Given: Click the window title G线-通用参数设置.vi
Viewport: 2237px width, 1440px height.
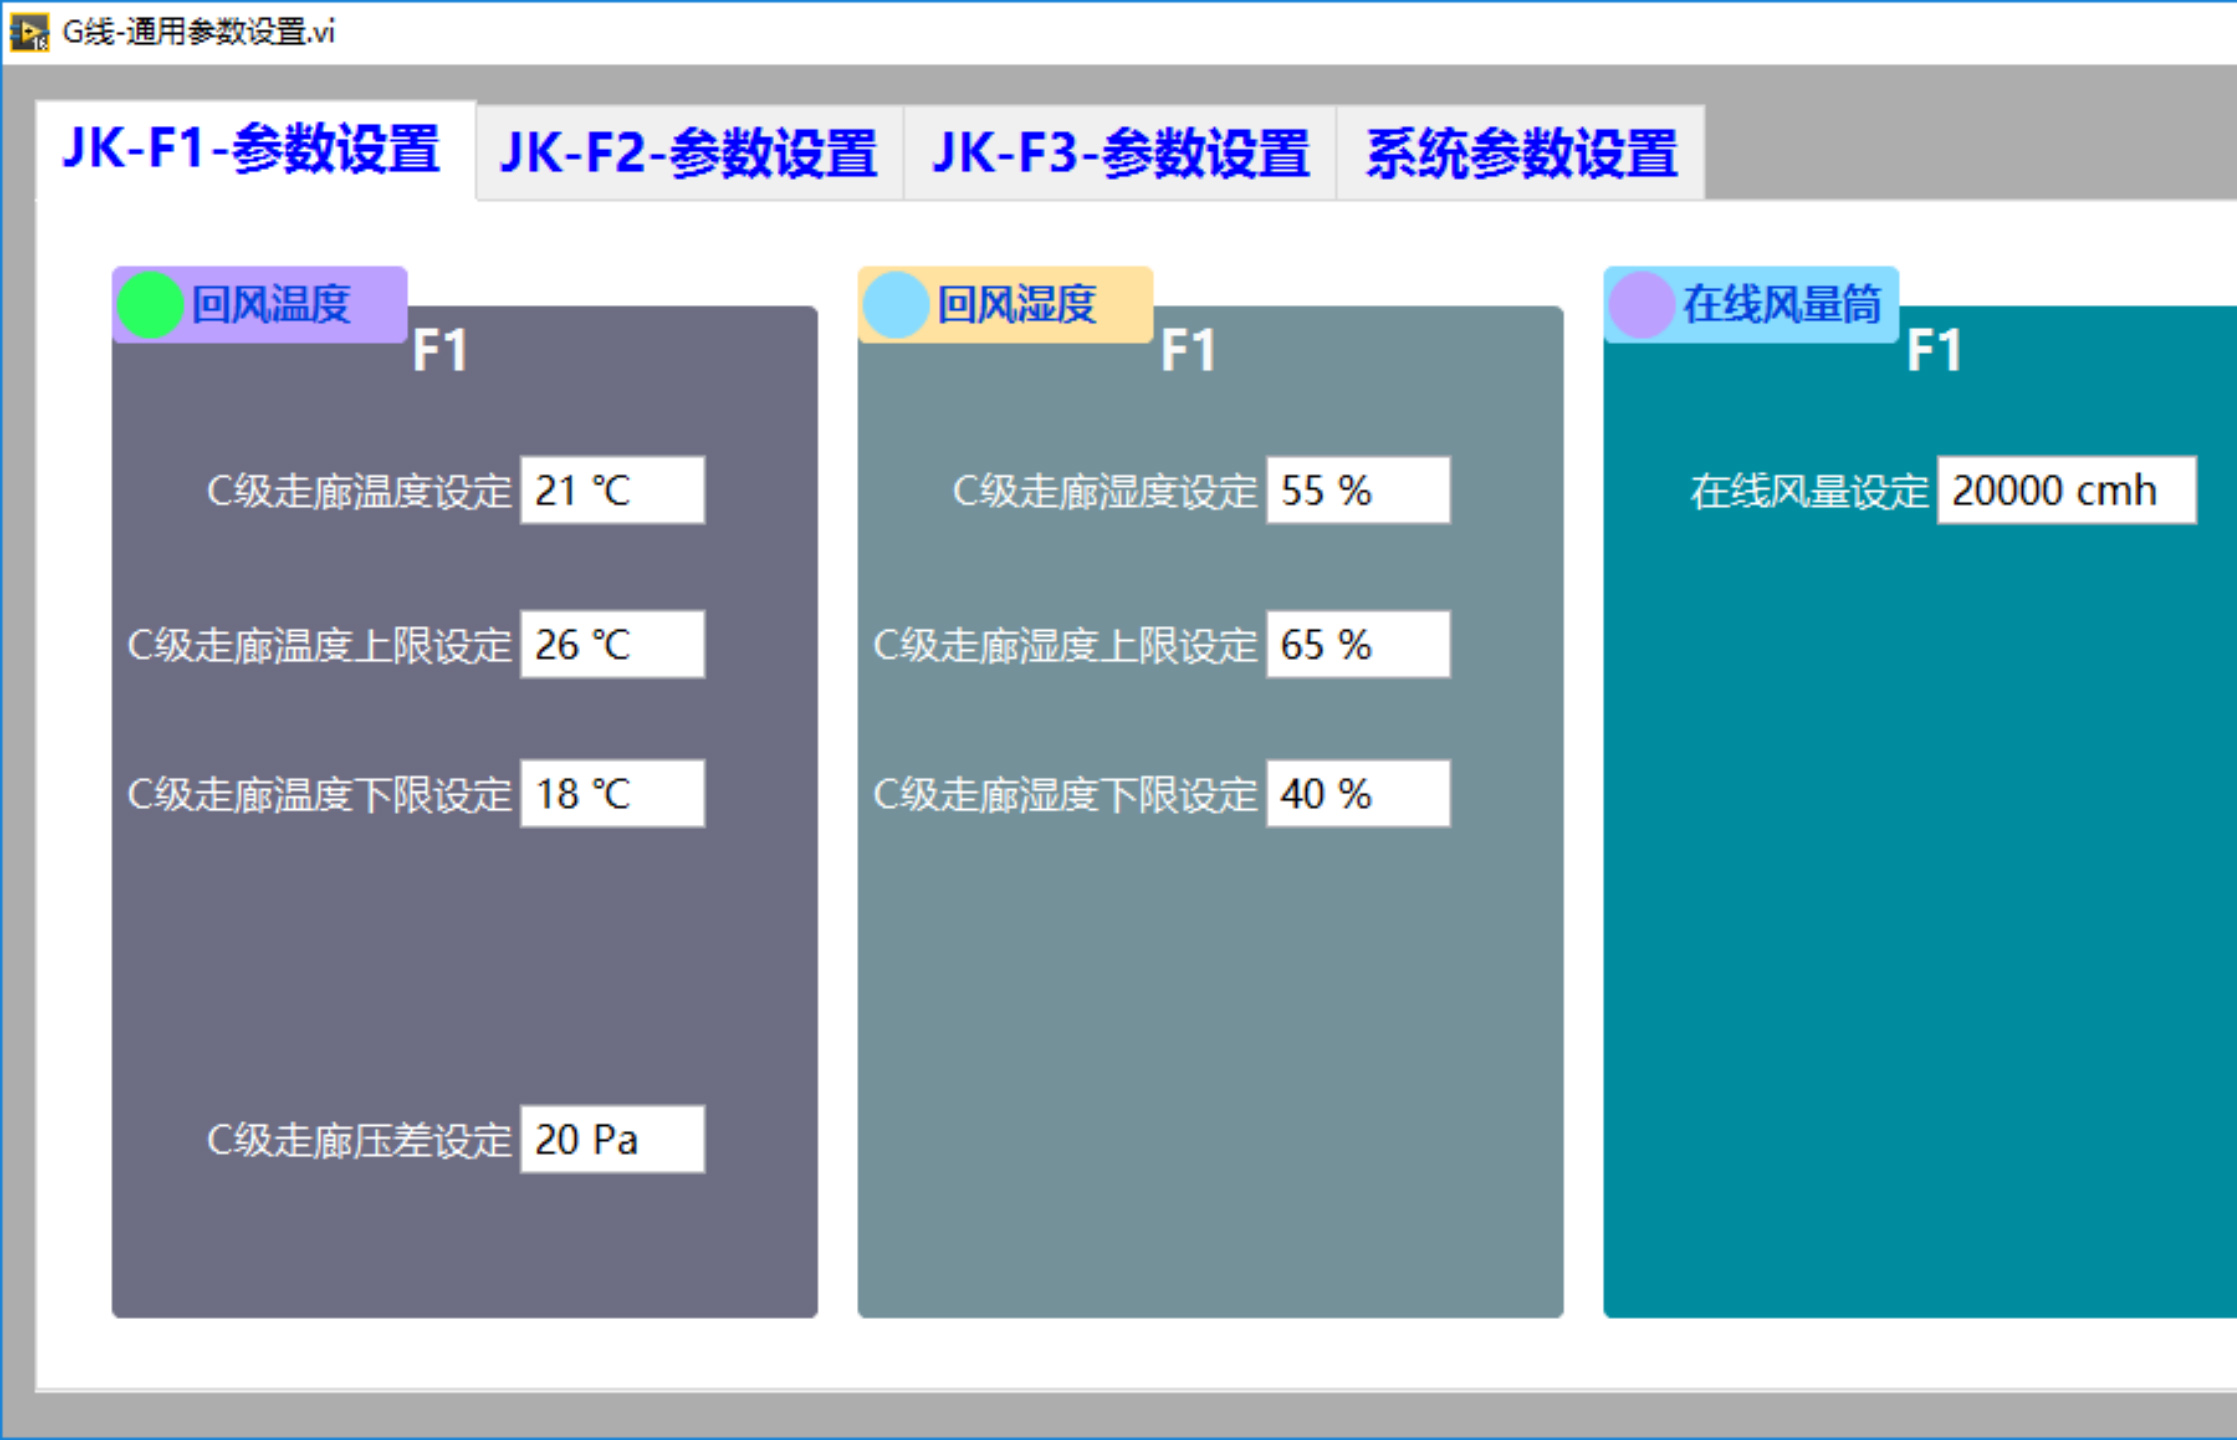Looking at the screenshot, I should pyautogui.click(x=199, y=32).
